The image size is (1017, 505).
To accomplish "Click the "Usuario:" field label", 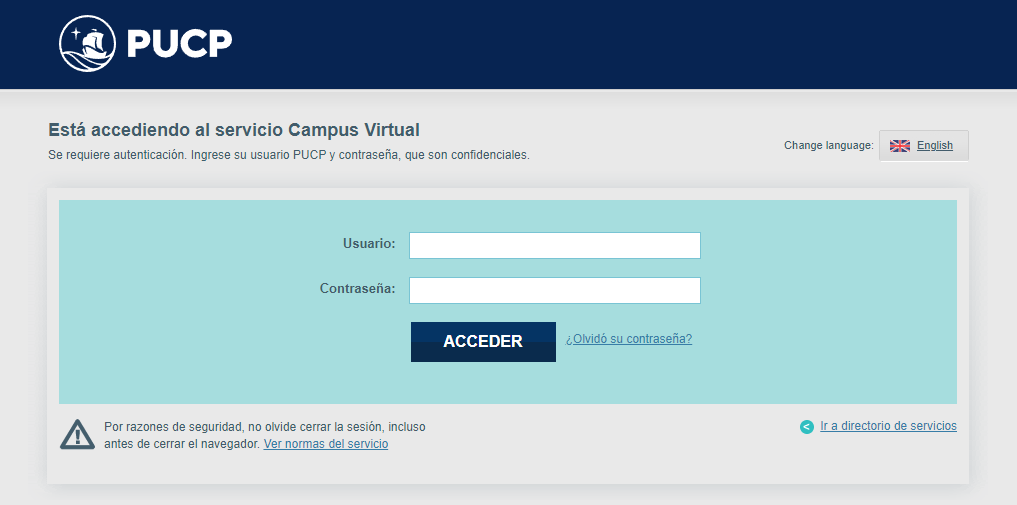I will tap(369, 243).
